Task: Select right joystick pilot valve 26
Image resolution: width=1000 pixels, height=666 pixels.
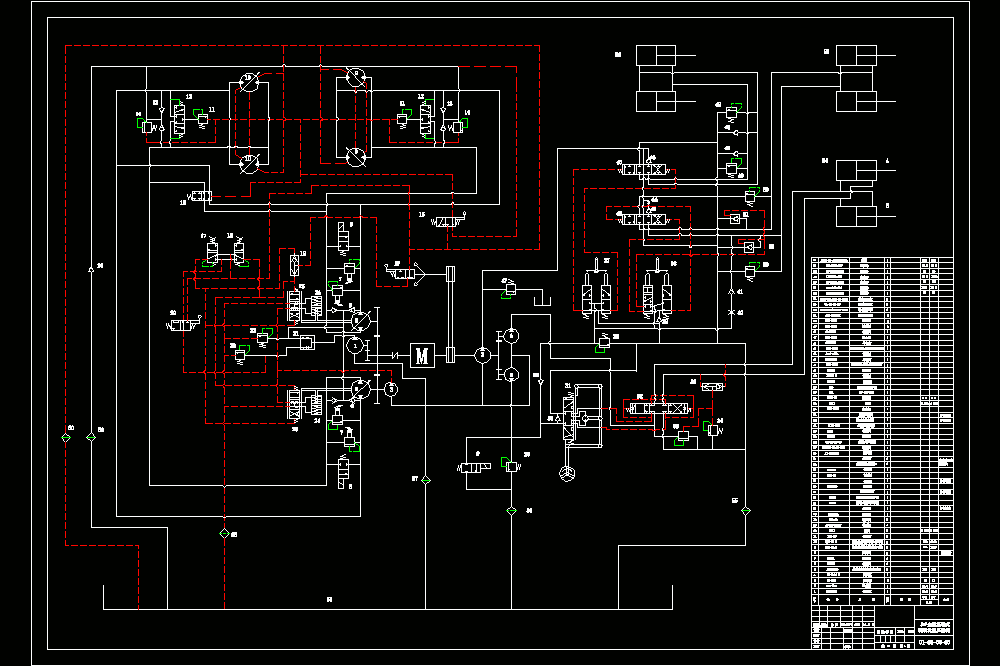Action: click(x=658, y=290)
